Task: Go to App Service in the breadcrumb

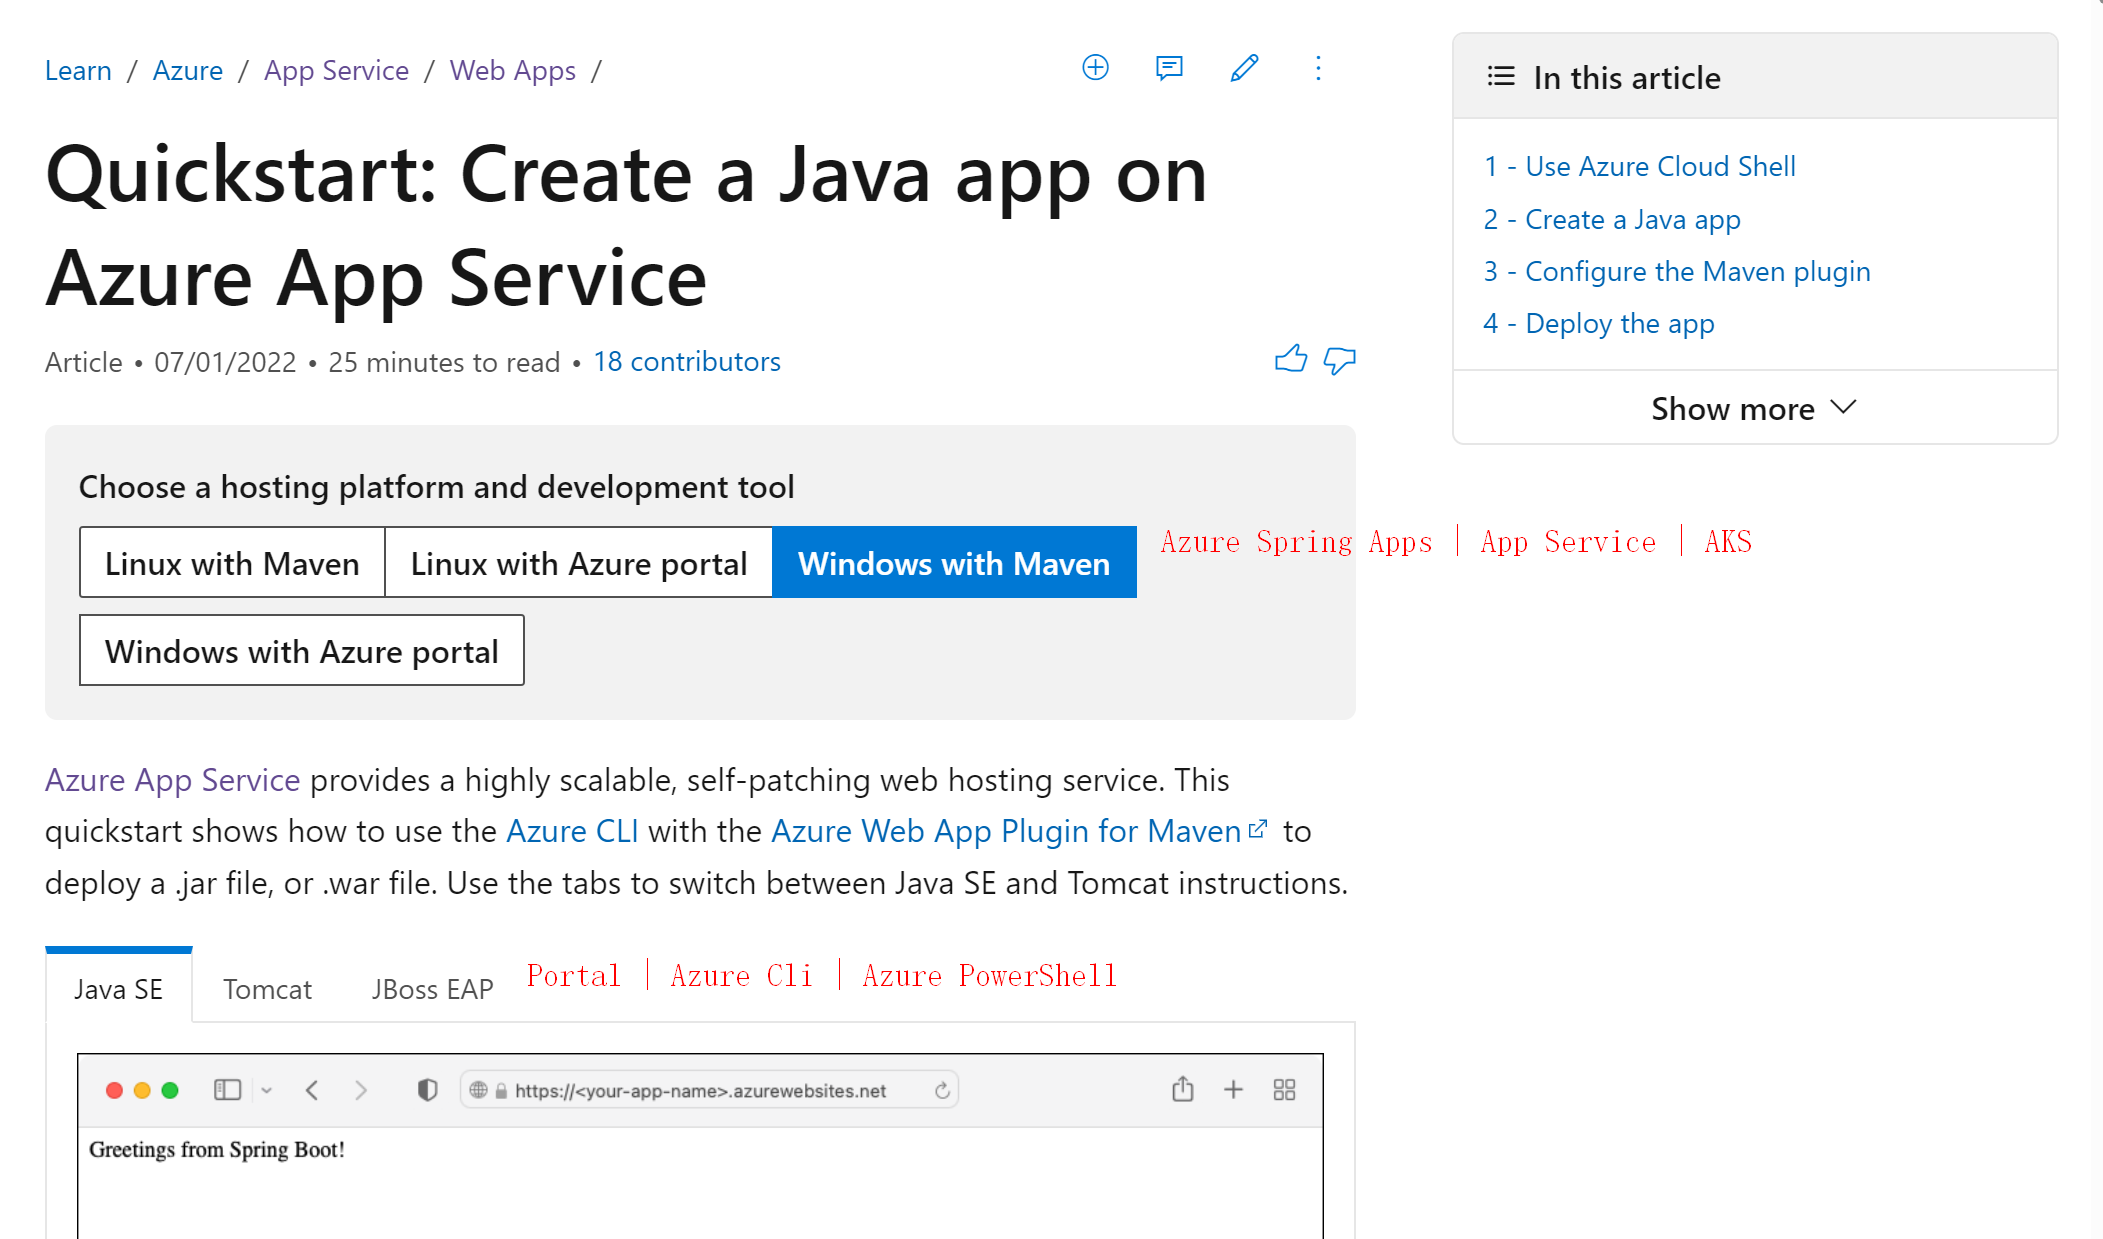Action: 337,70
